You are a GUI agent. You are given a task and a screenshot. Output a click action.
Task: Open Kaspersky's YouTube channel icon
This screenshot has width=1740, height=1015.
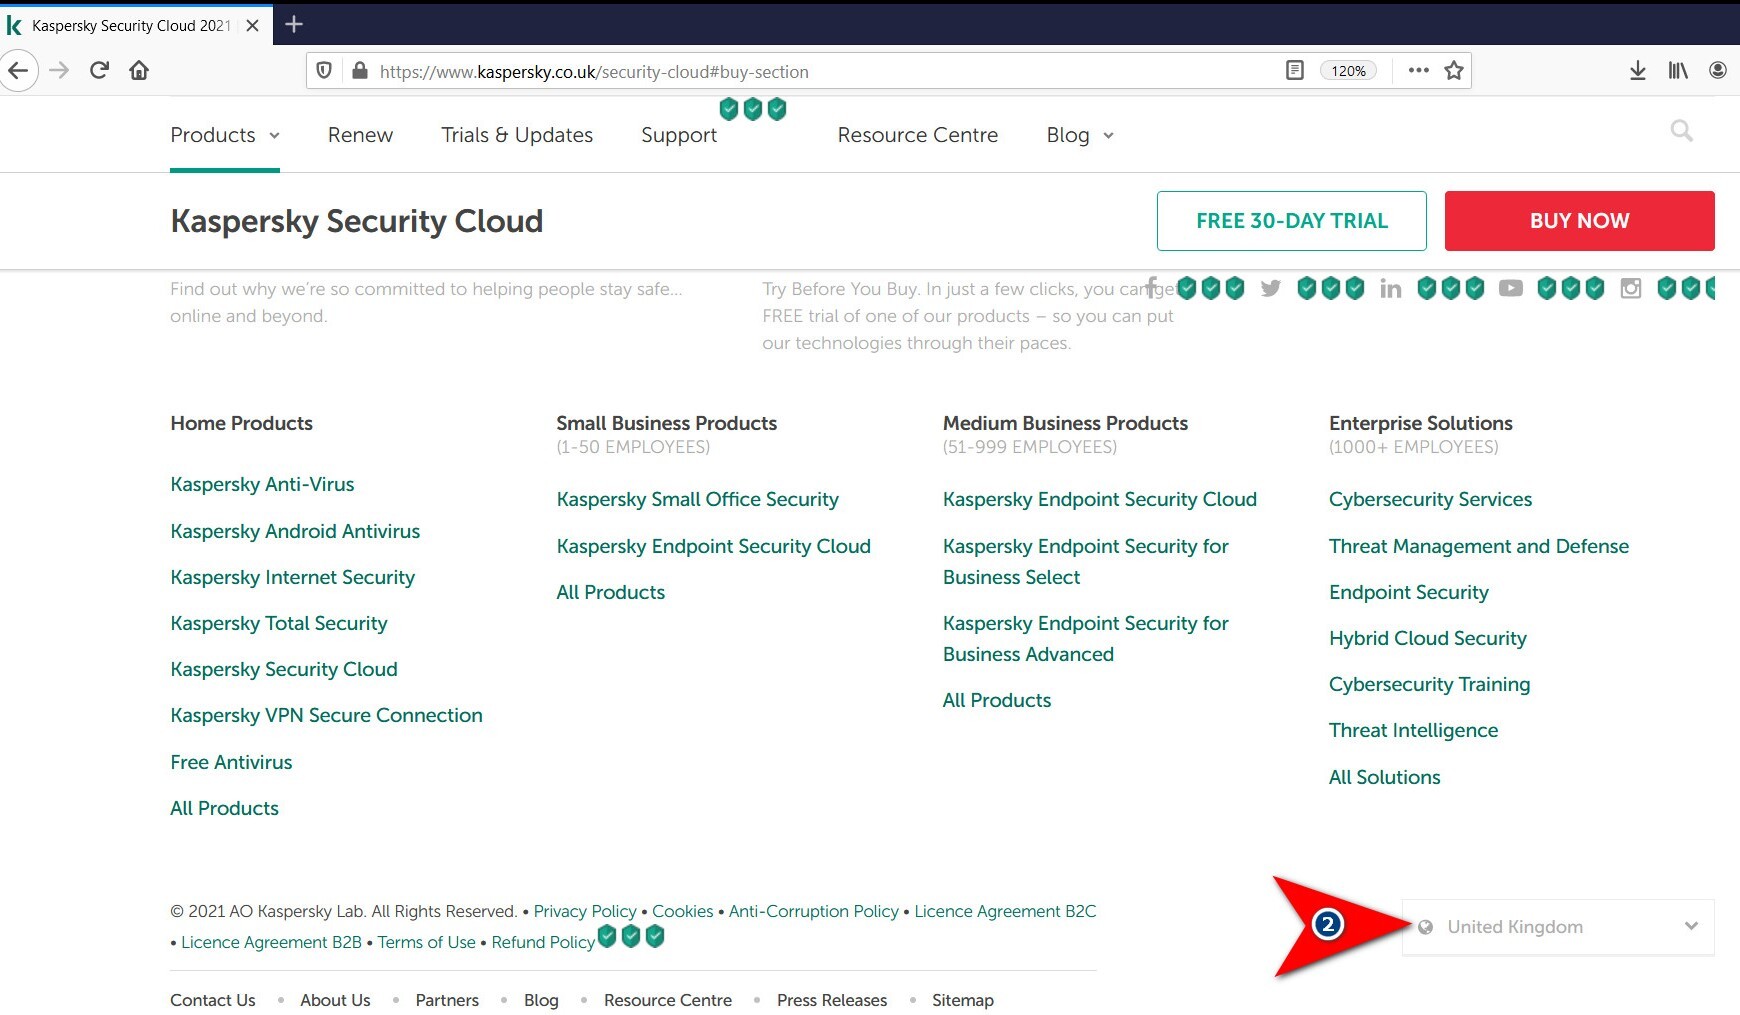pos(1510,289)
